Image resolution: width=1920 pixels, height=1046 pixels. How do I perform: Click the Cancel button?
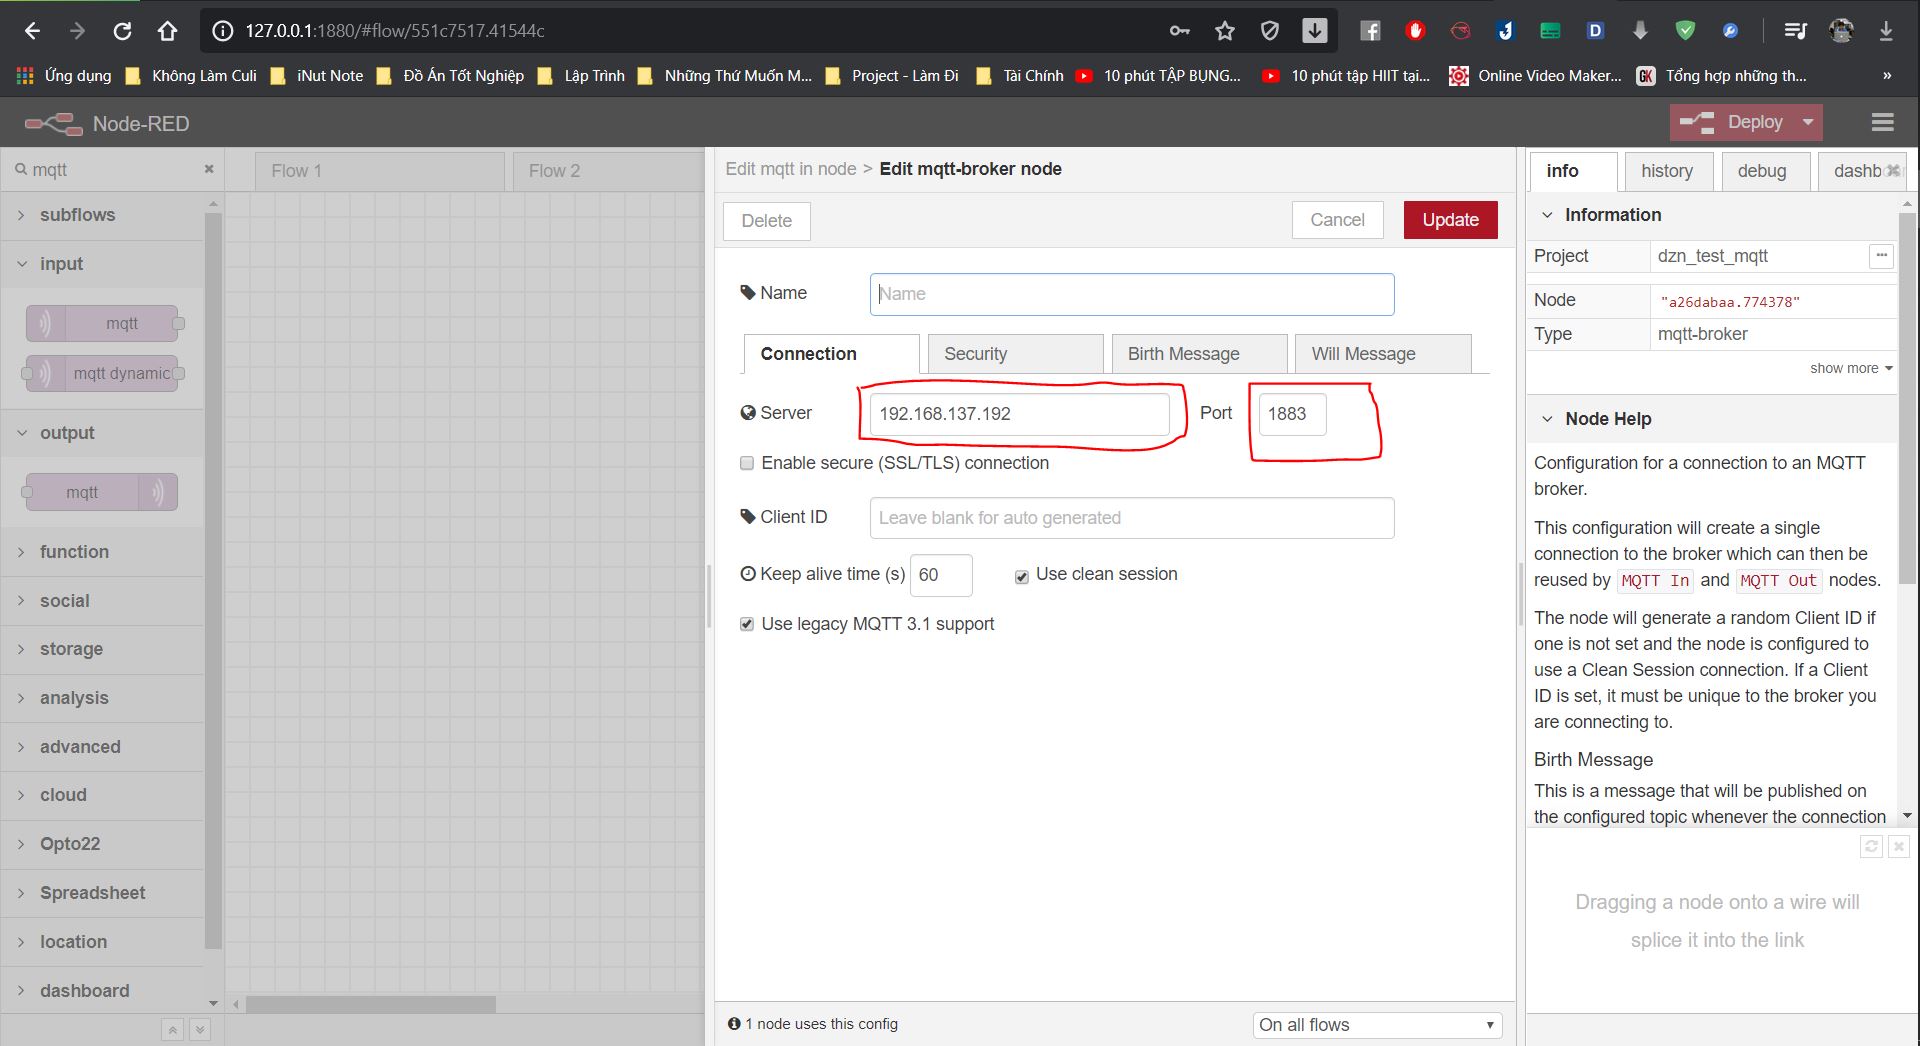coord(1337,220)
